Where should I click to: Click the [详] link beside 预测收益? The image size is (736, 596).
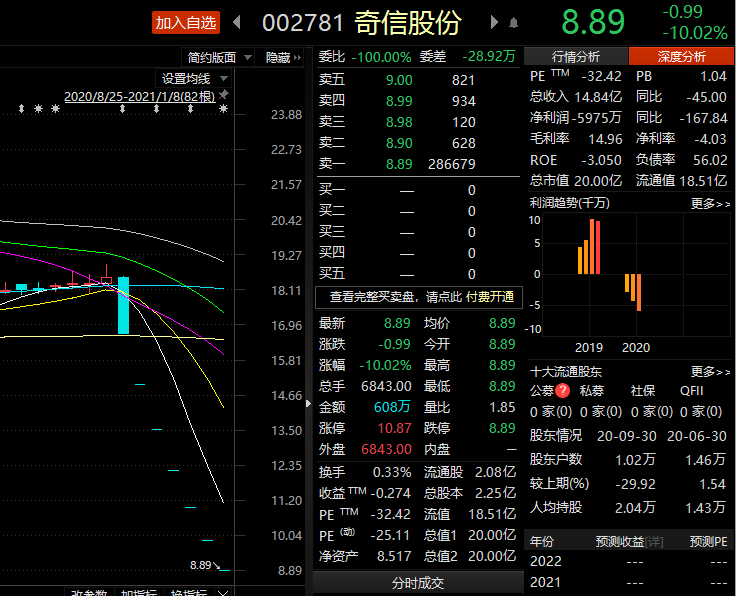pos(654,542)
